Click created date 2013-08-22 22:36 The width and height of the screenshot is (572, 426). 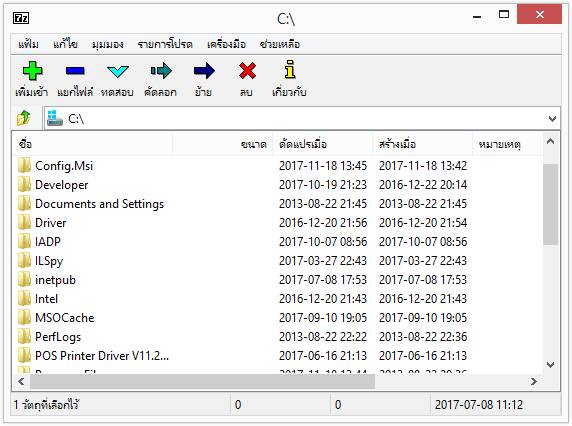tap(423, 337)
